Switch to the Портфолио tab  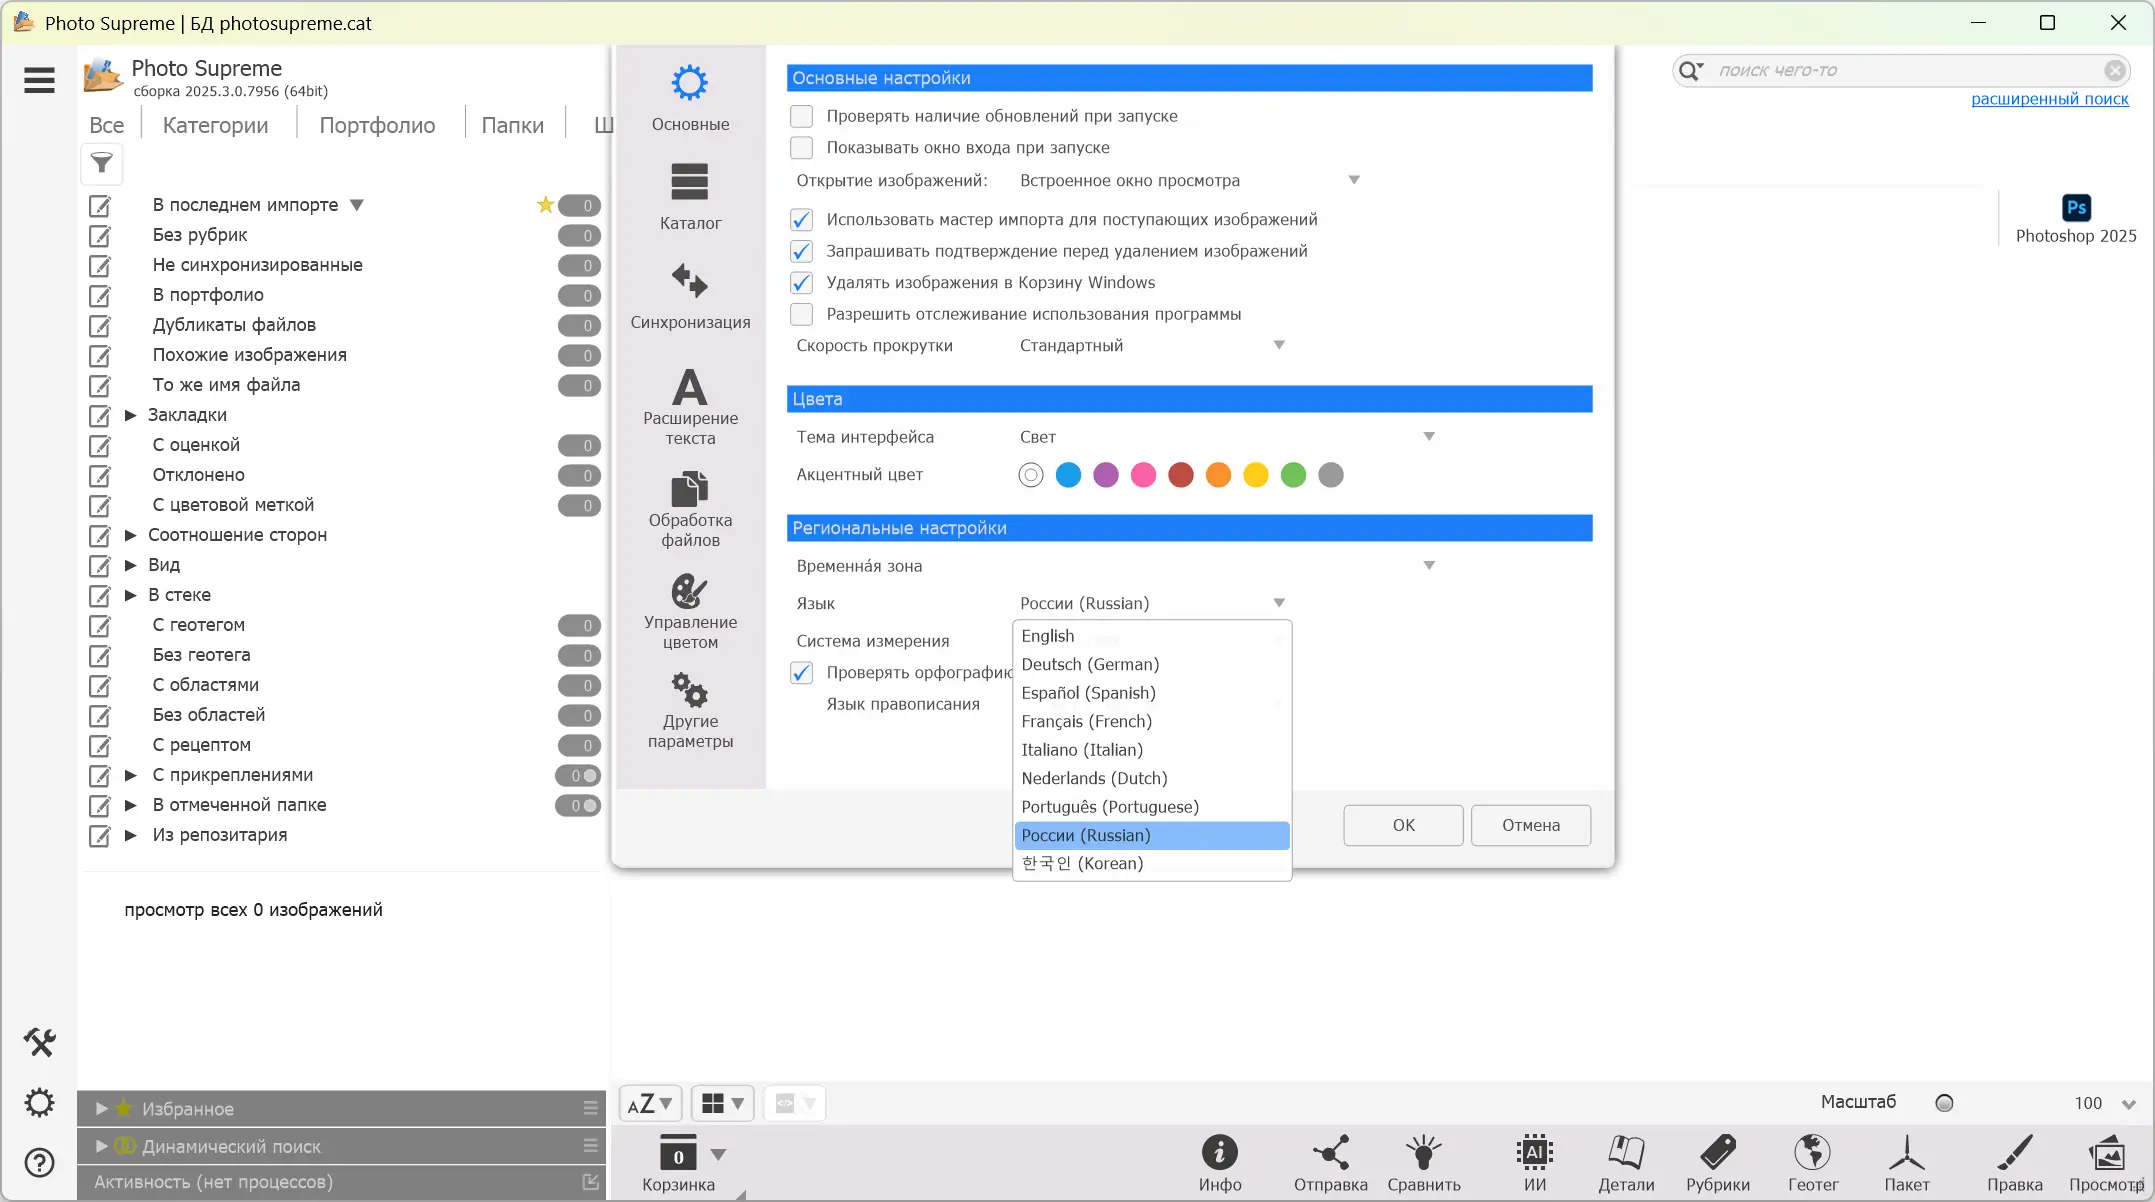coord(377,125)
